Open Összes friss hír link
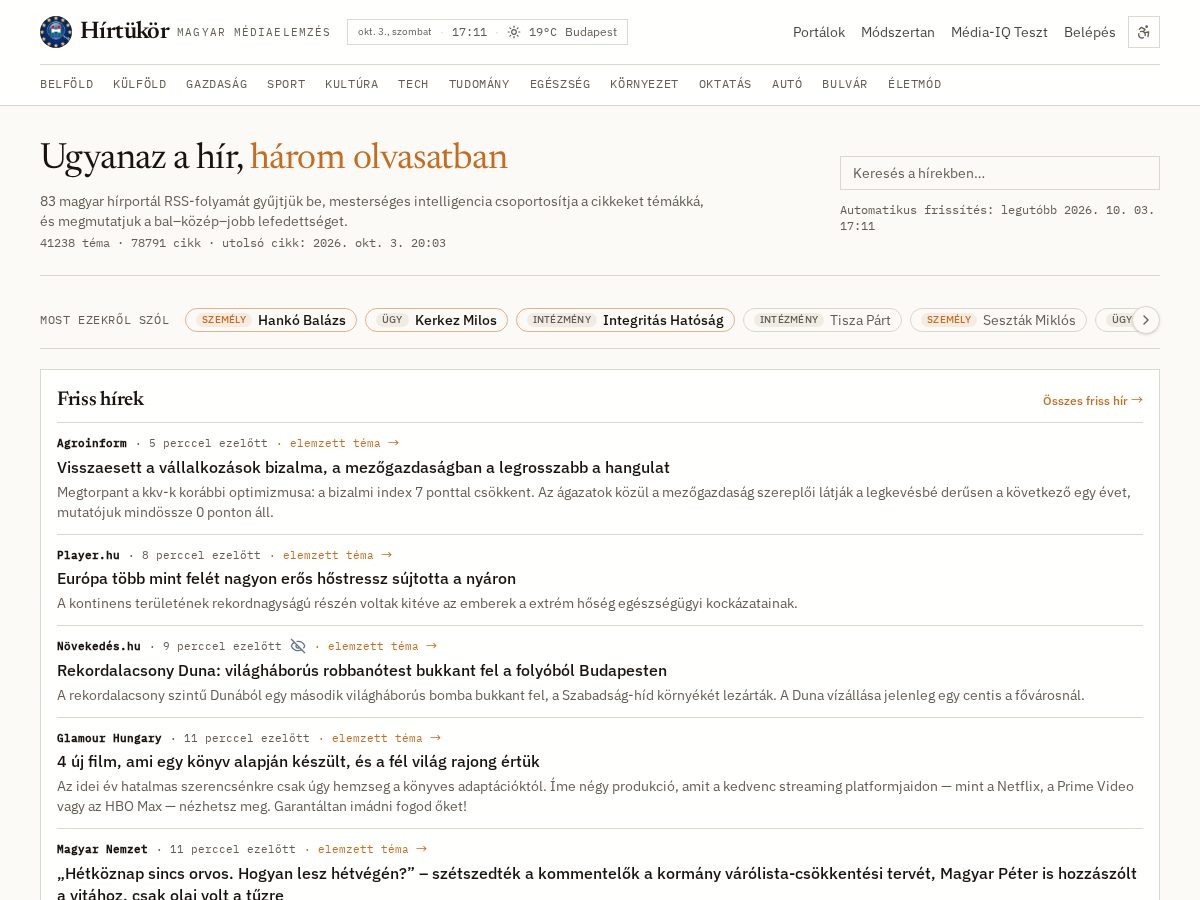This screenshot has width=1200, height=900. [1093, 400]
